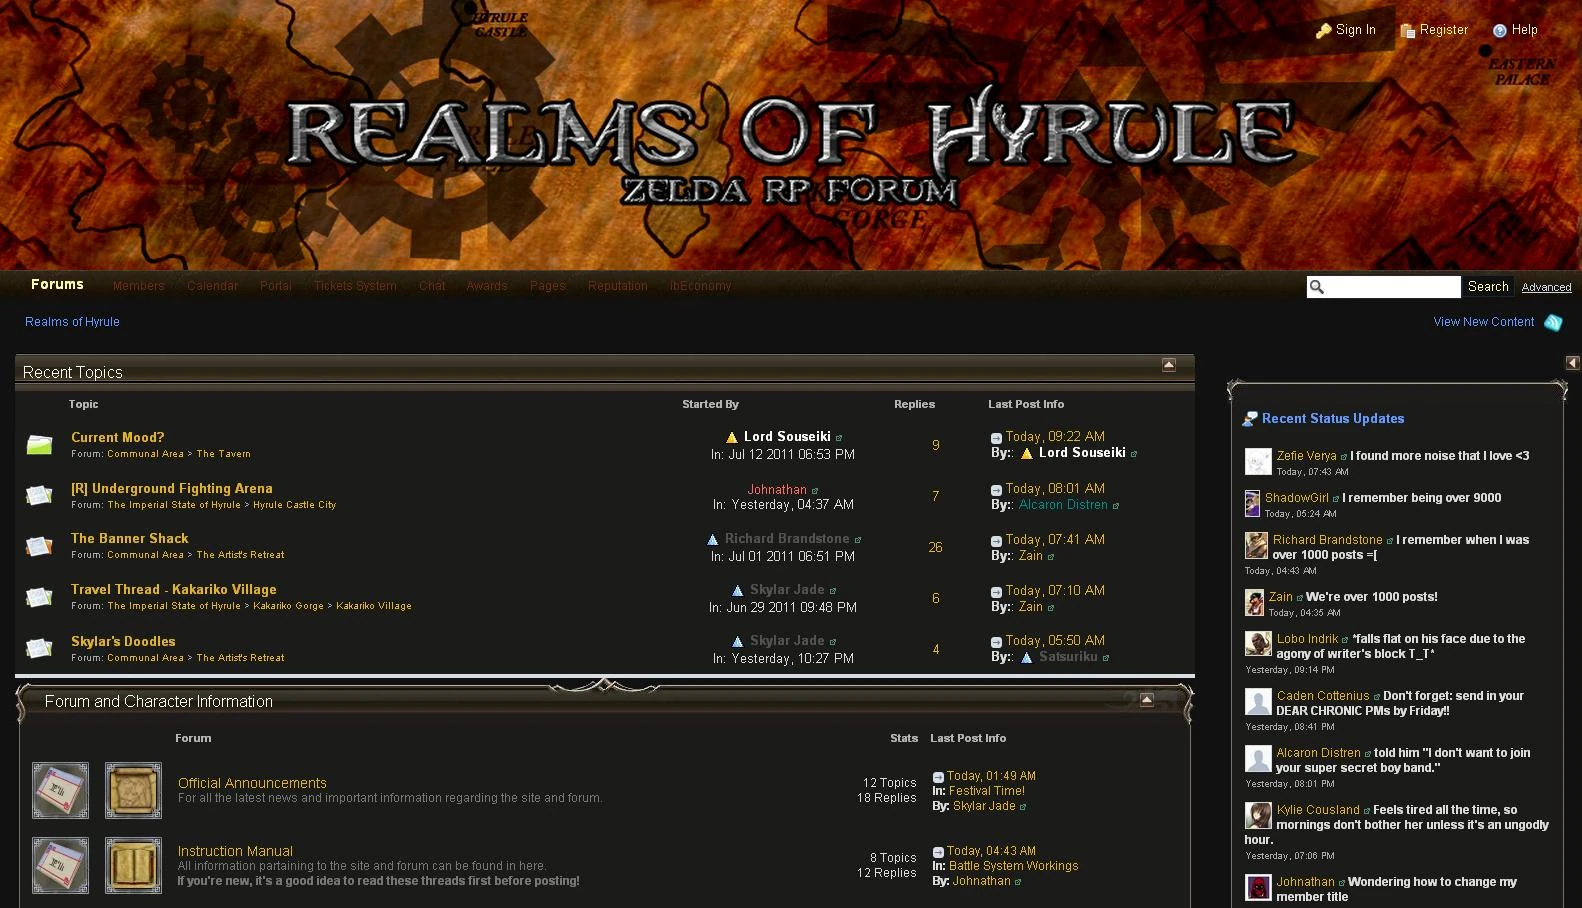Click the key icon beside Sign In
Viewport: 1582px width, 908px height.
(1324, 31)
